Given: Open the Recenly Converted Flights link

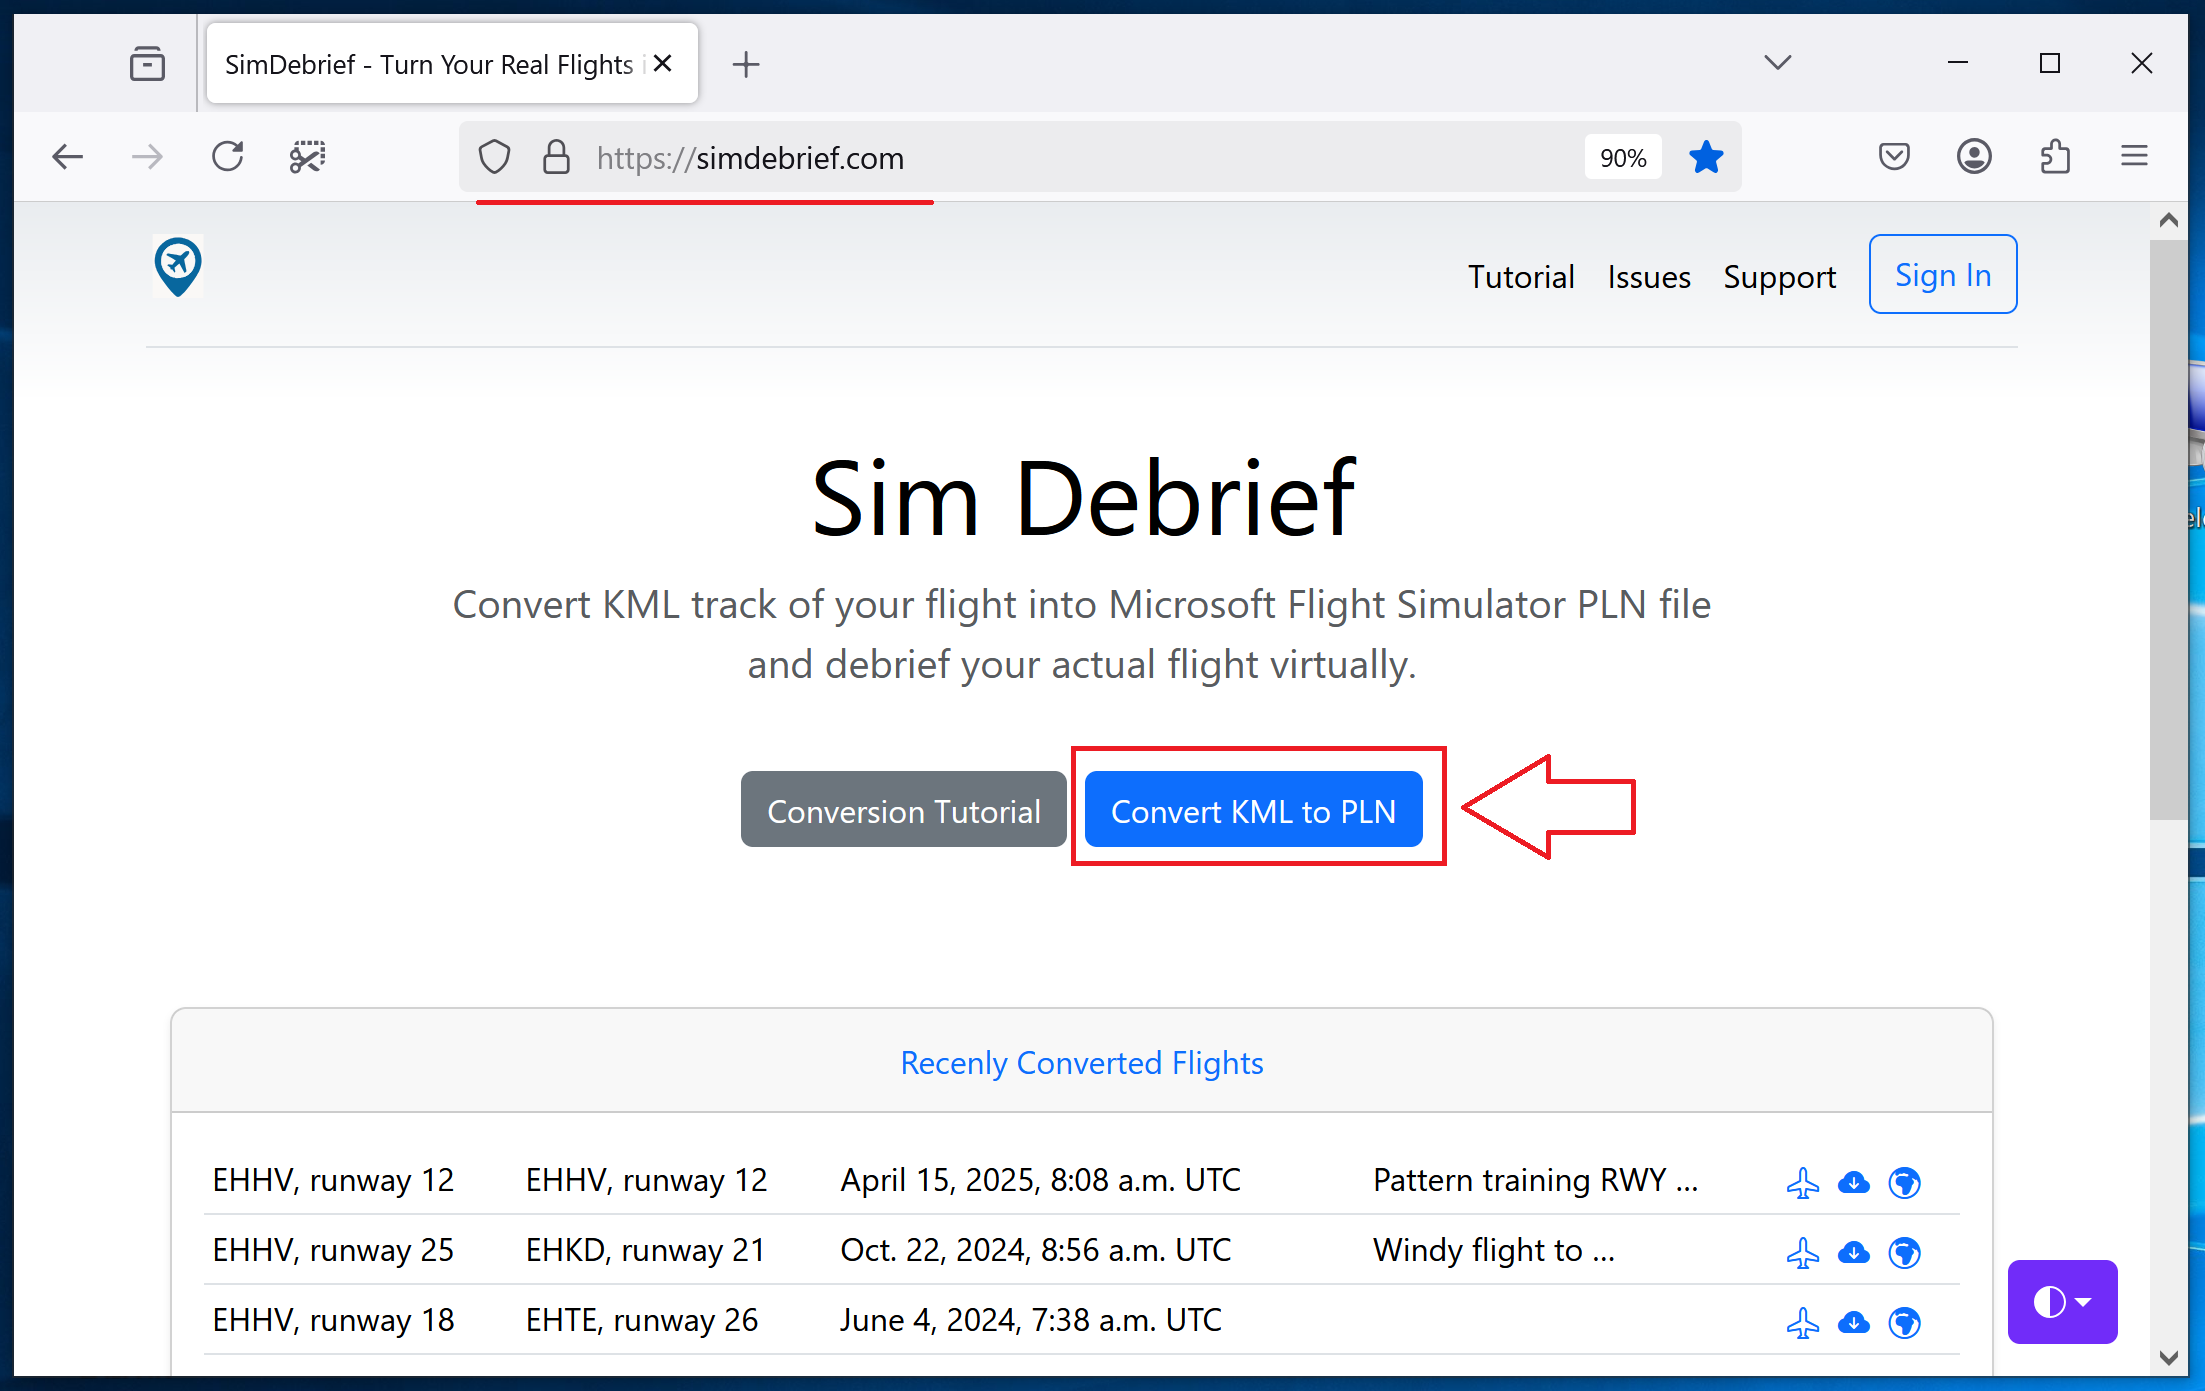Looking at the screenshot, I should 1082,1063.
